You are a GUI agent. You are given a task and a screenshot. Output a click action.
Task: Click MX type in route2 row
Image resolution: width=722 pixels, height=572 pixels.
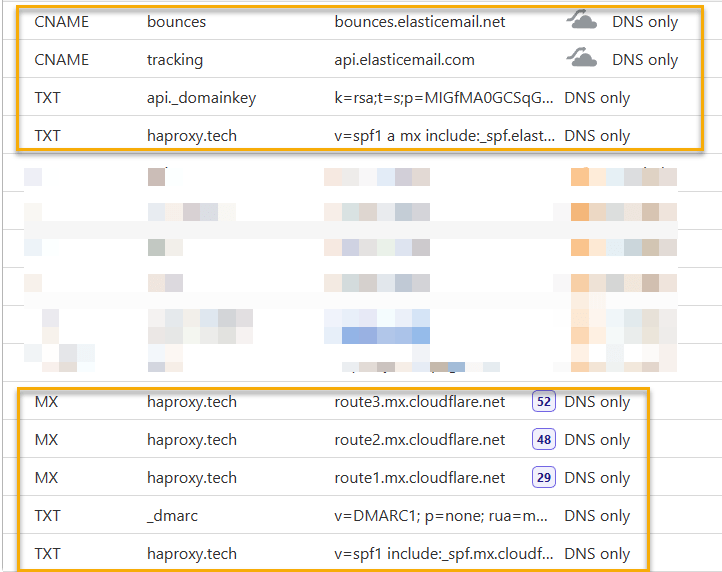point(47,440)
